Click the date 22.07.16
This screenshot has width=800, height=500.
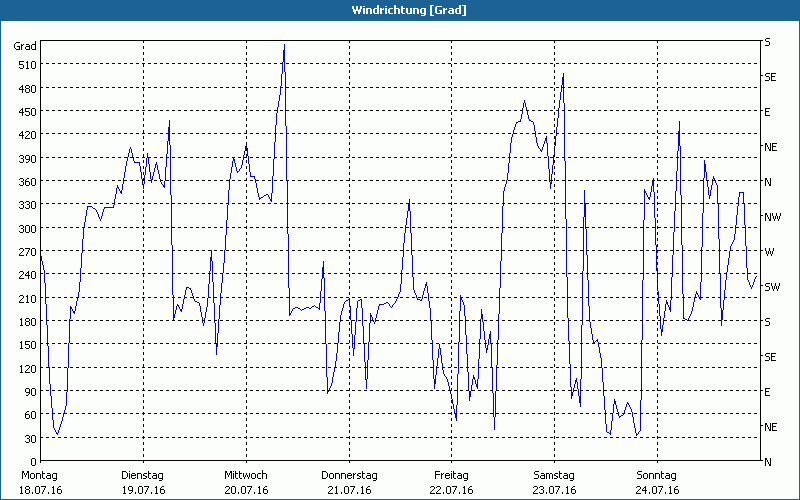pyautogui.click(x=452, y=490)
